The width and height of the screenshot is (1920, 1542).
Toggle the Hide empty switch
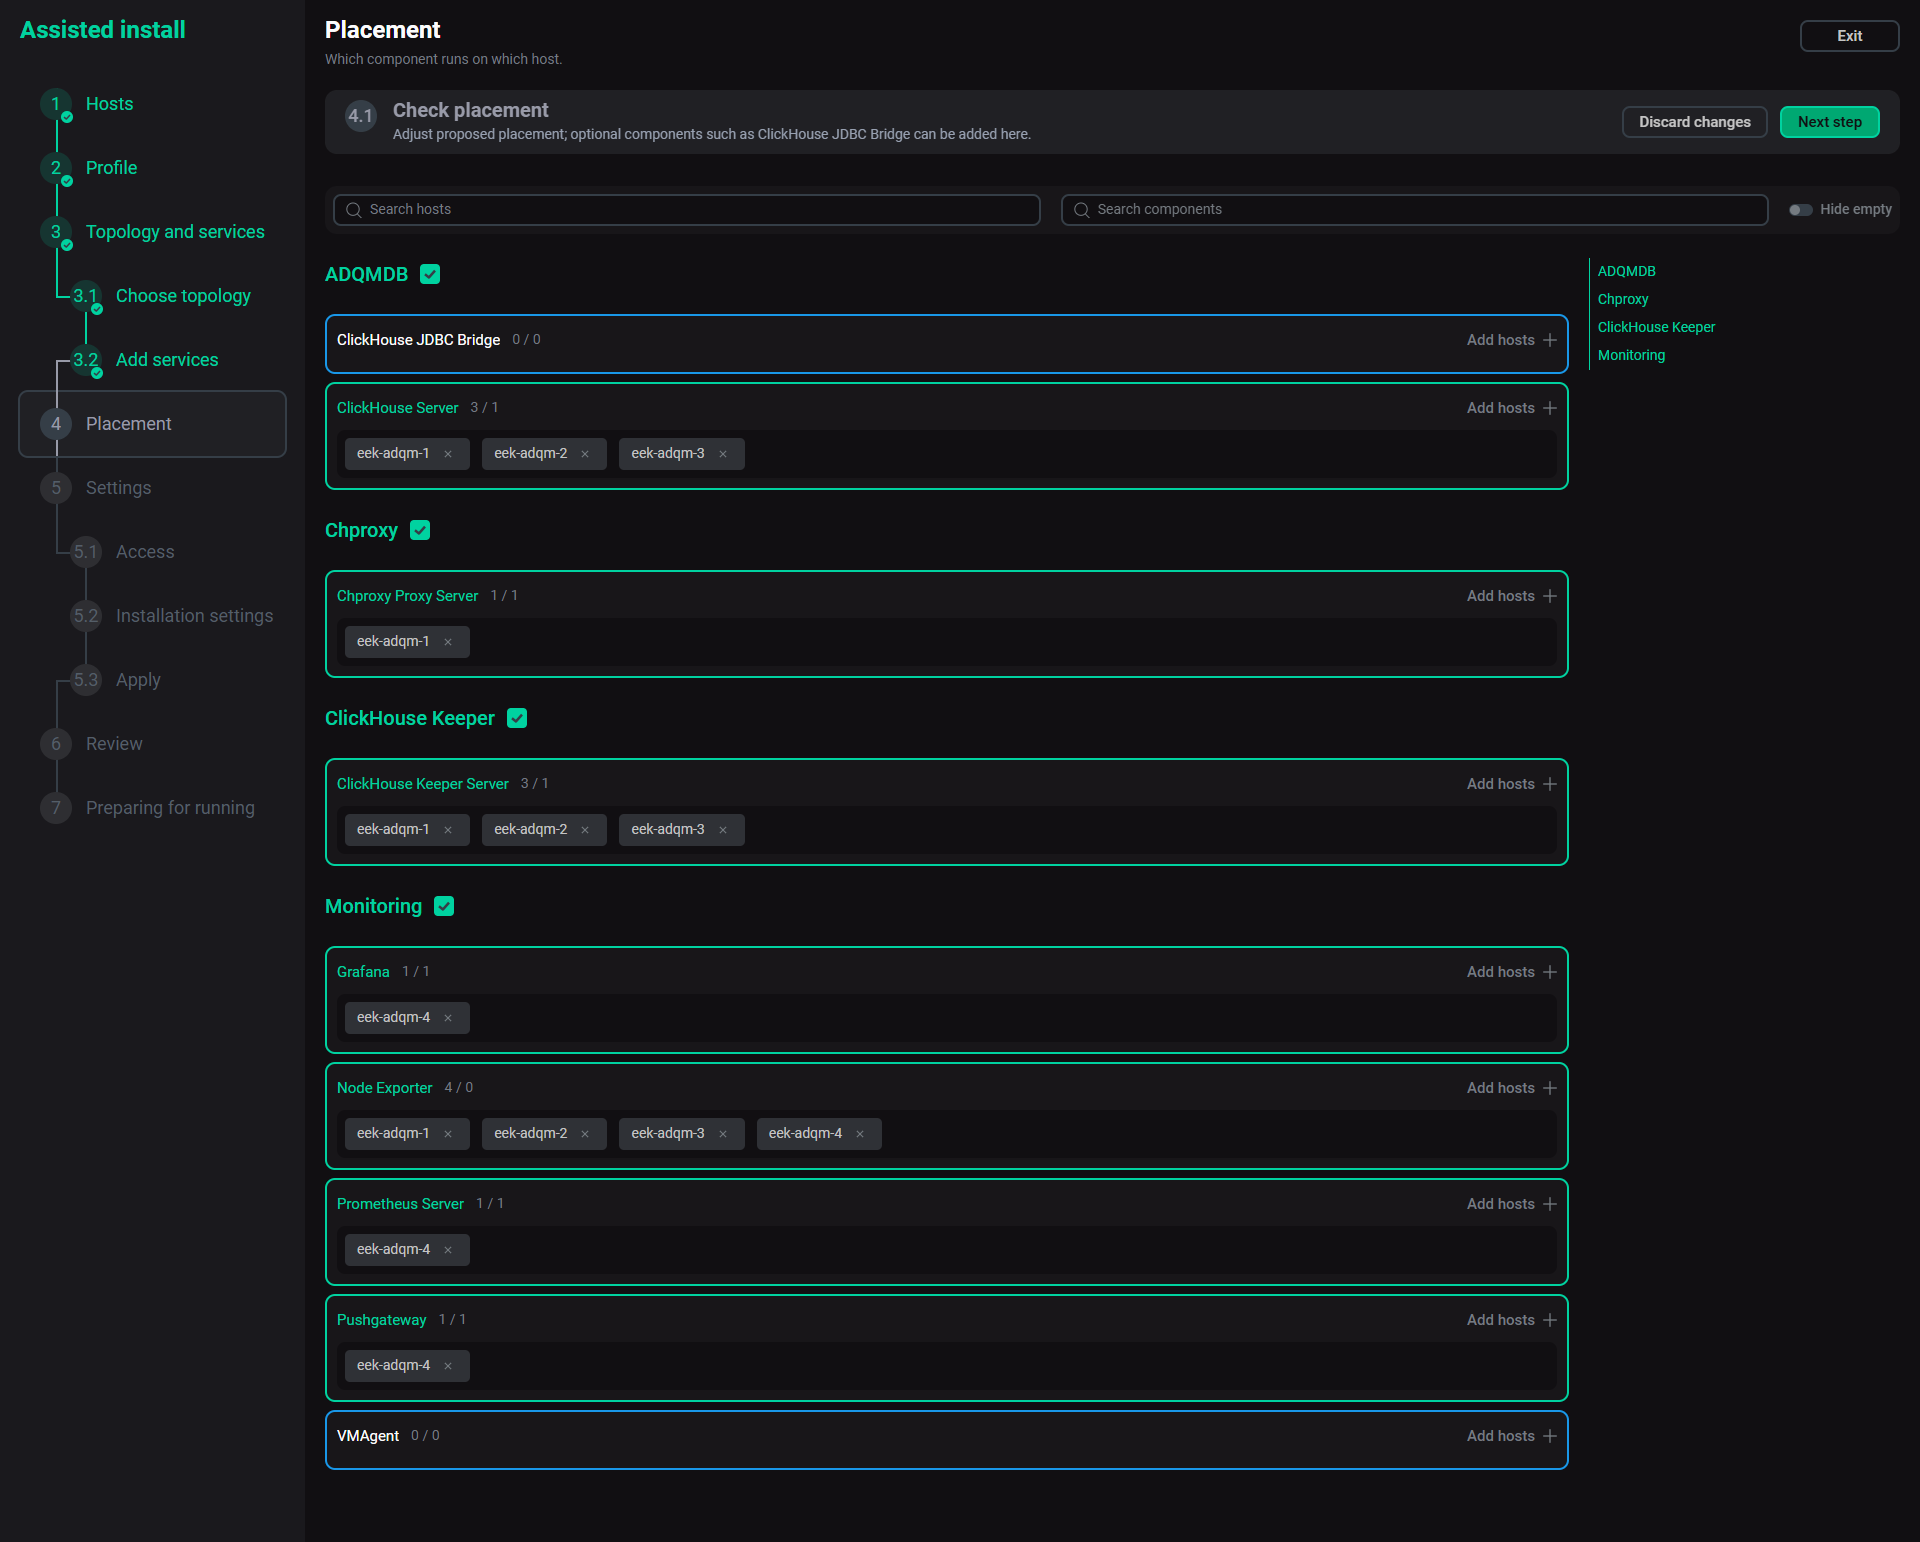coord(1800,210)
